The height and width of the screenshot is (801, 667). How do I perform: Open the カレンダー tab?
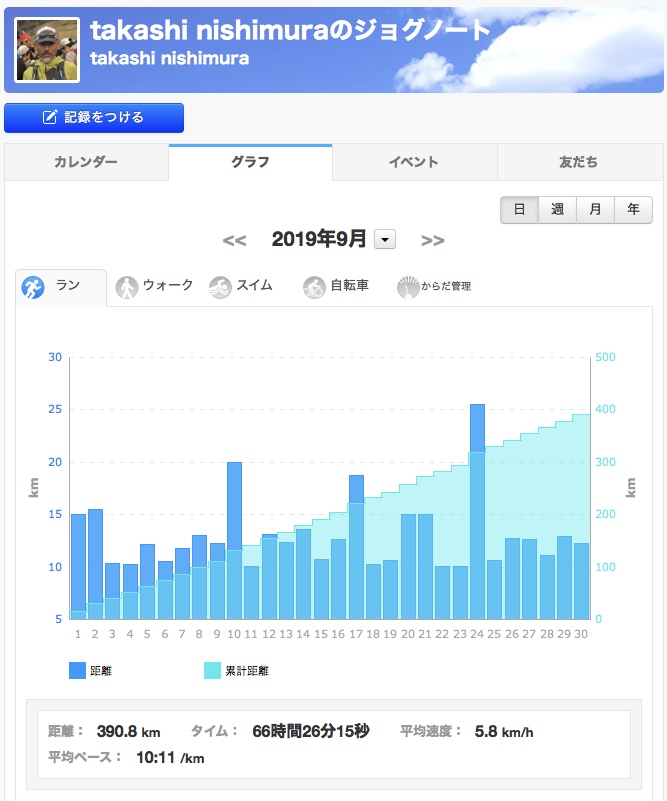(x=86, y=162)
